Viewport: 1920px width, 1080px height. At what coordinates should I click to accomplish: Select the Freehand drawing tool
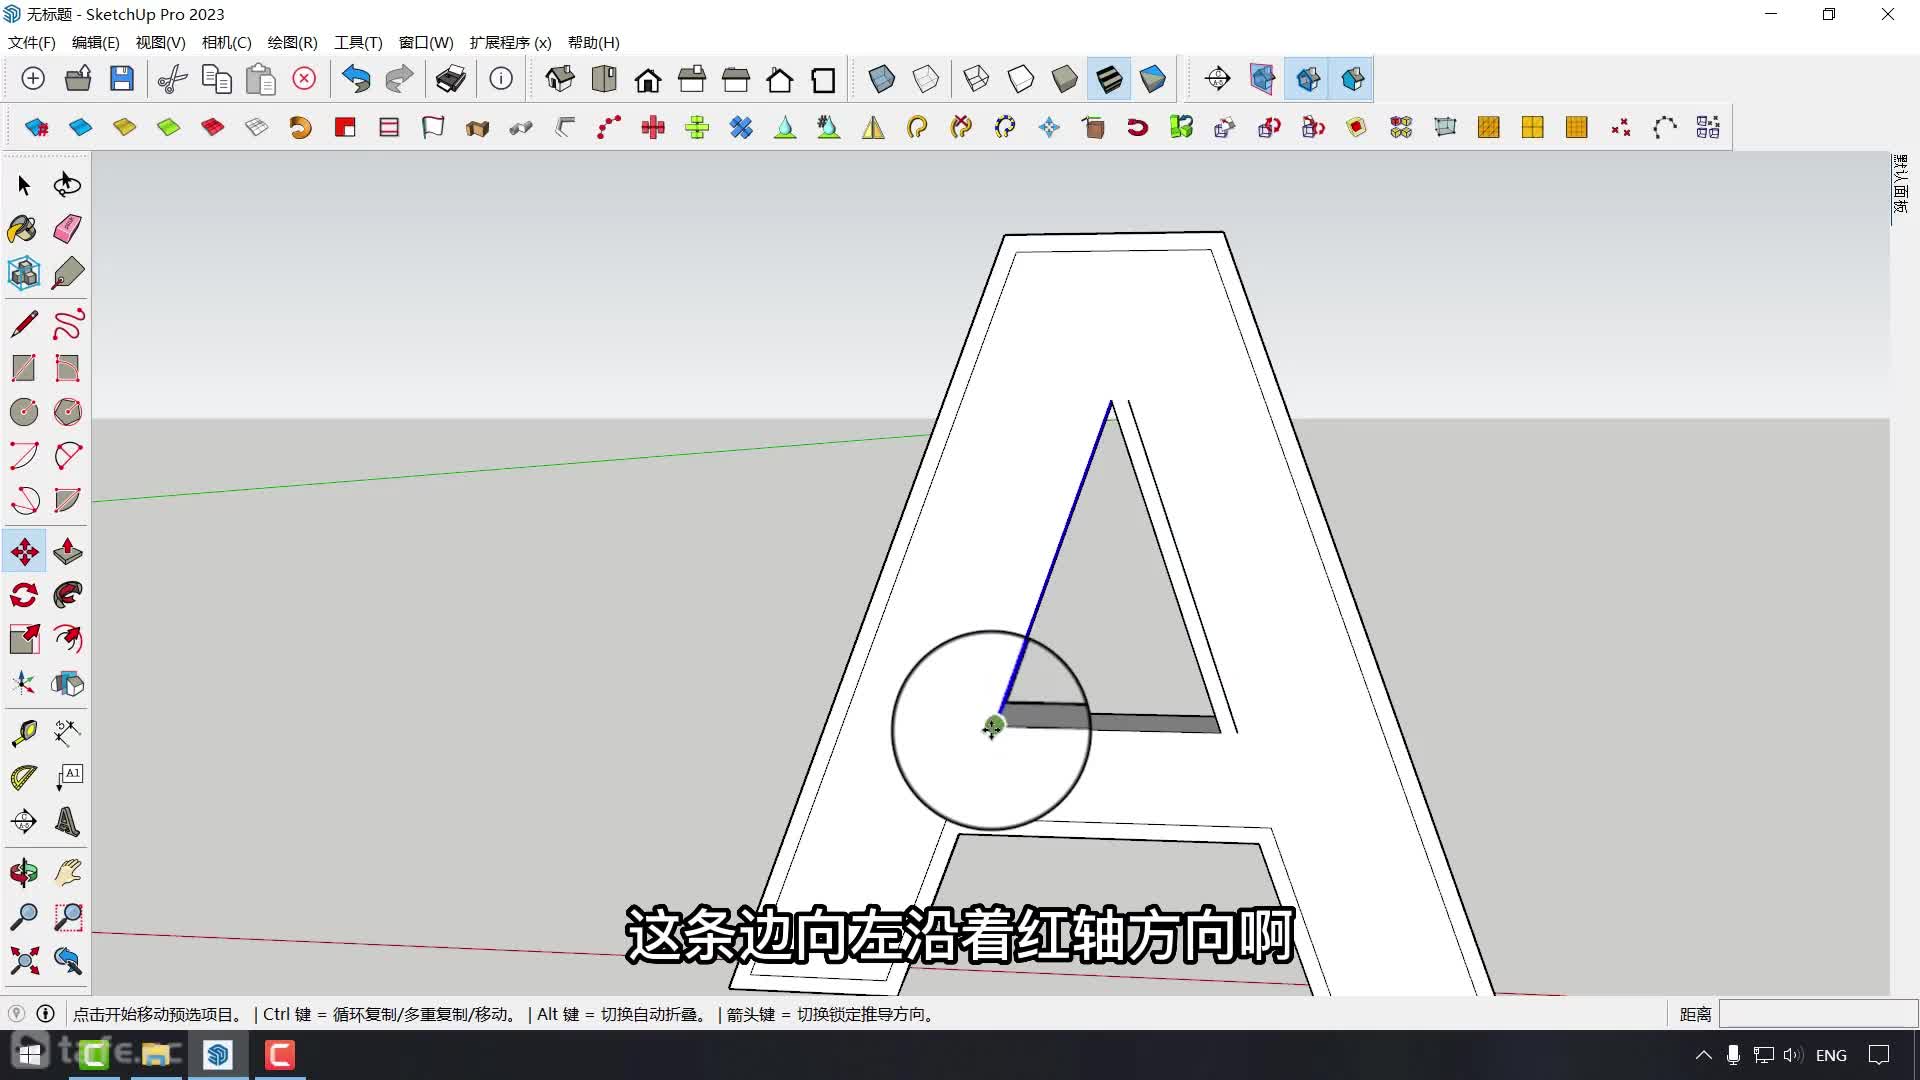point(68,324)
